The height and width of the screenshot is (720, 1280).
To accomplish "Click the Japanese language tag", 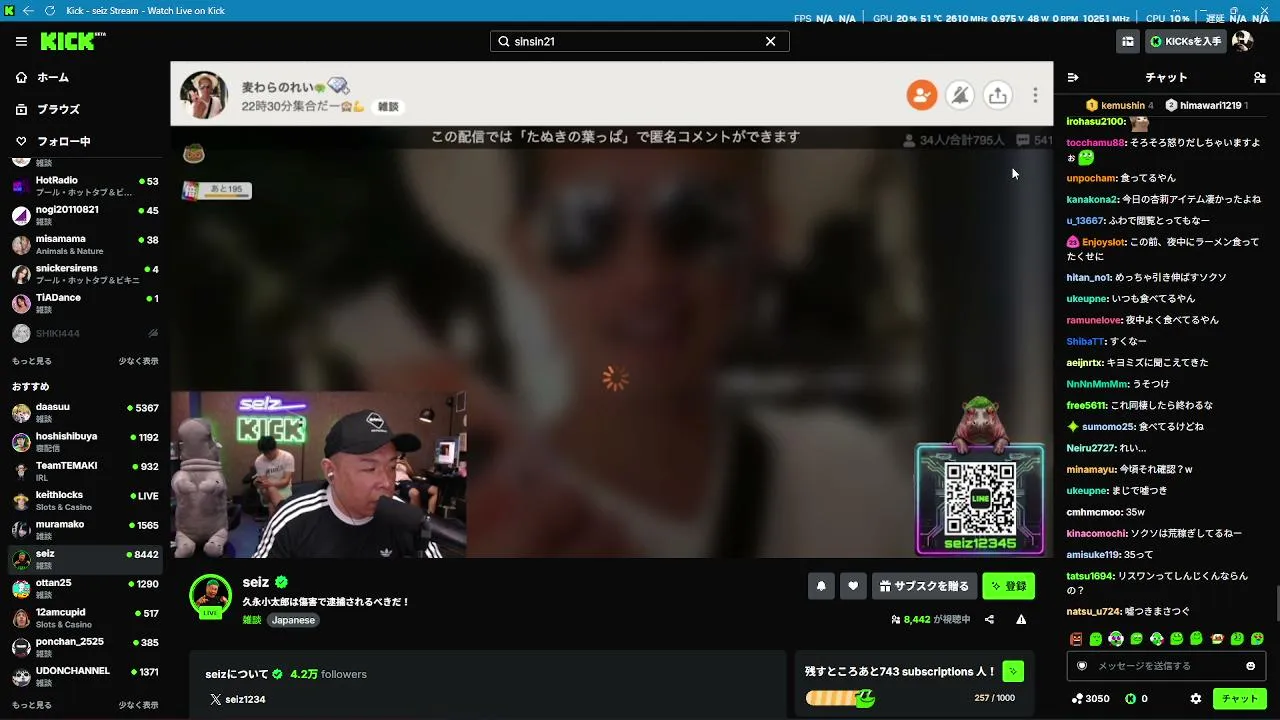I will (x=293, y=620).
